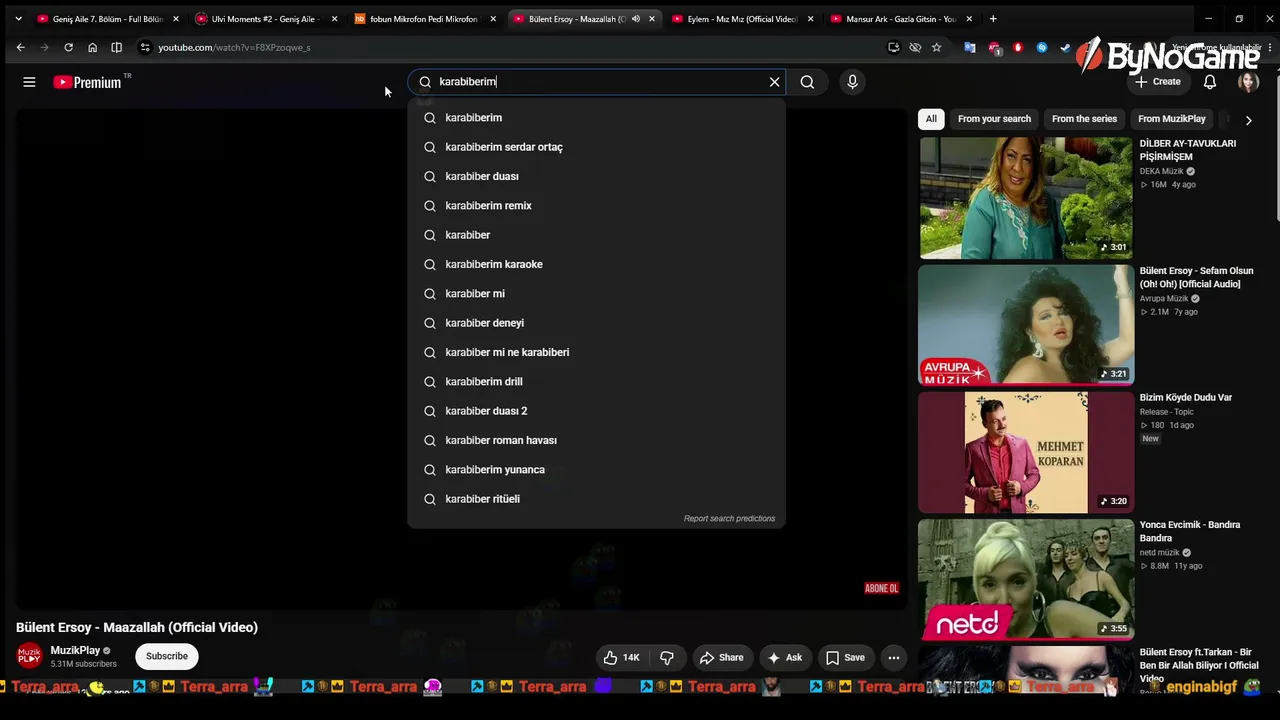Open the browser reading mode icon
The height and width of the screenshot is (720, 1280).
point(116,47)
